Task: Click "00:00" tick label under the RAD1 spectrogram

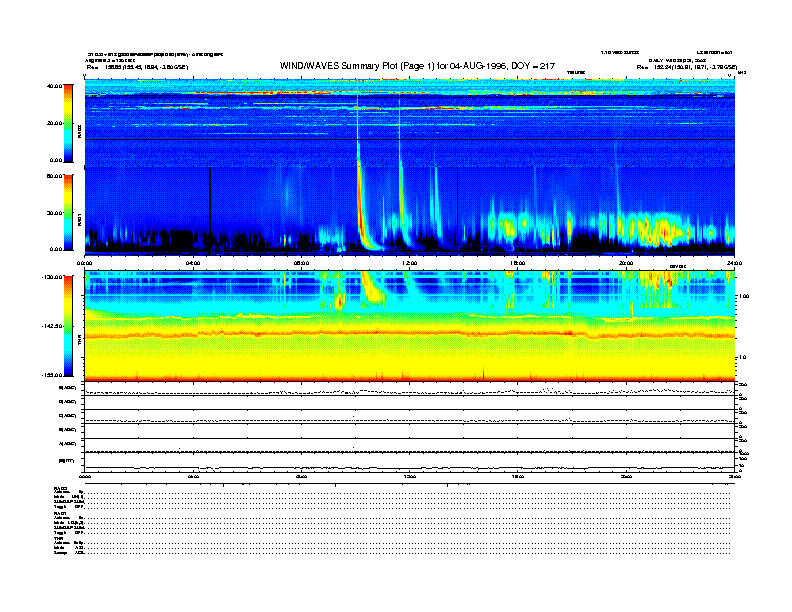Action: (85, 263)
